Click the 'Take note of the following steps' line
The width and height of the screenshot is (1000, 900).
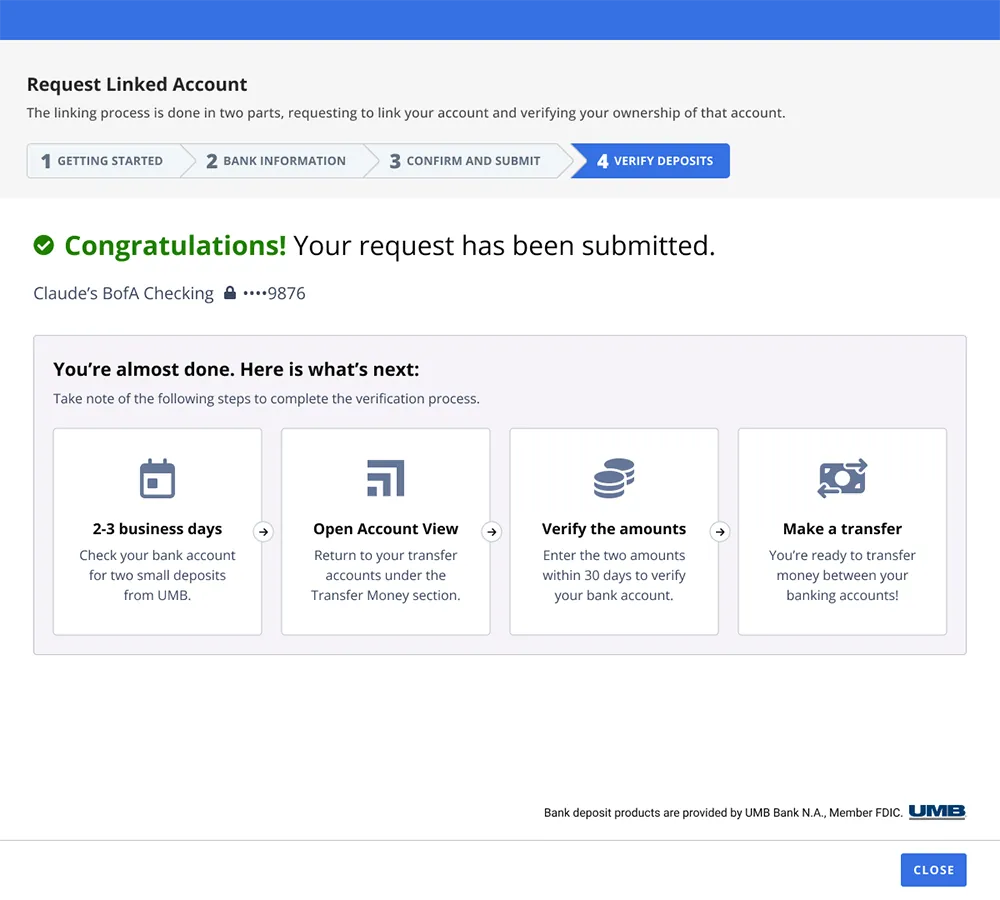pos(266,399)
